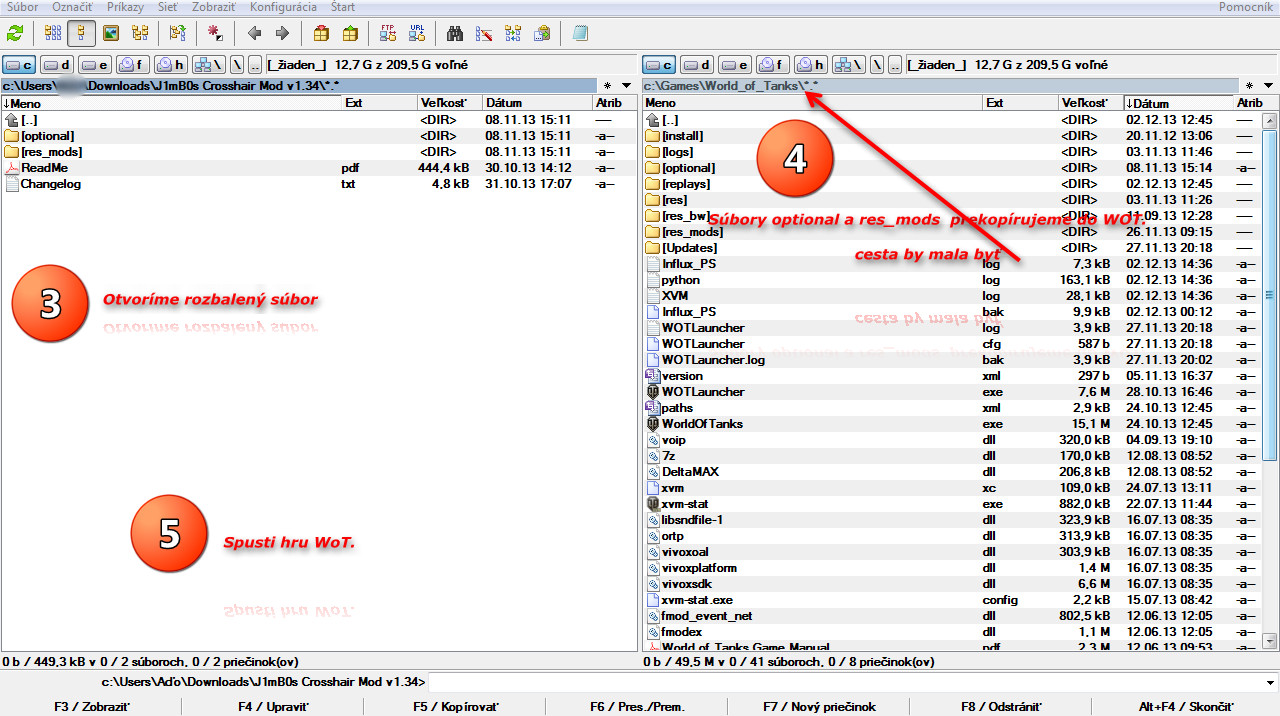The height and width of the screenshot is (716, 1280).
Task: Go back with the left arrow icon
Action: [254, 33]
